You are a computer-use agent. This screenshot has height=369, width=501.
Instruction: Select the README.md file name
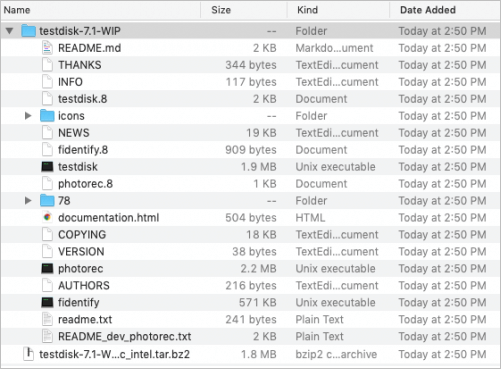(x=89, y=48)
